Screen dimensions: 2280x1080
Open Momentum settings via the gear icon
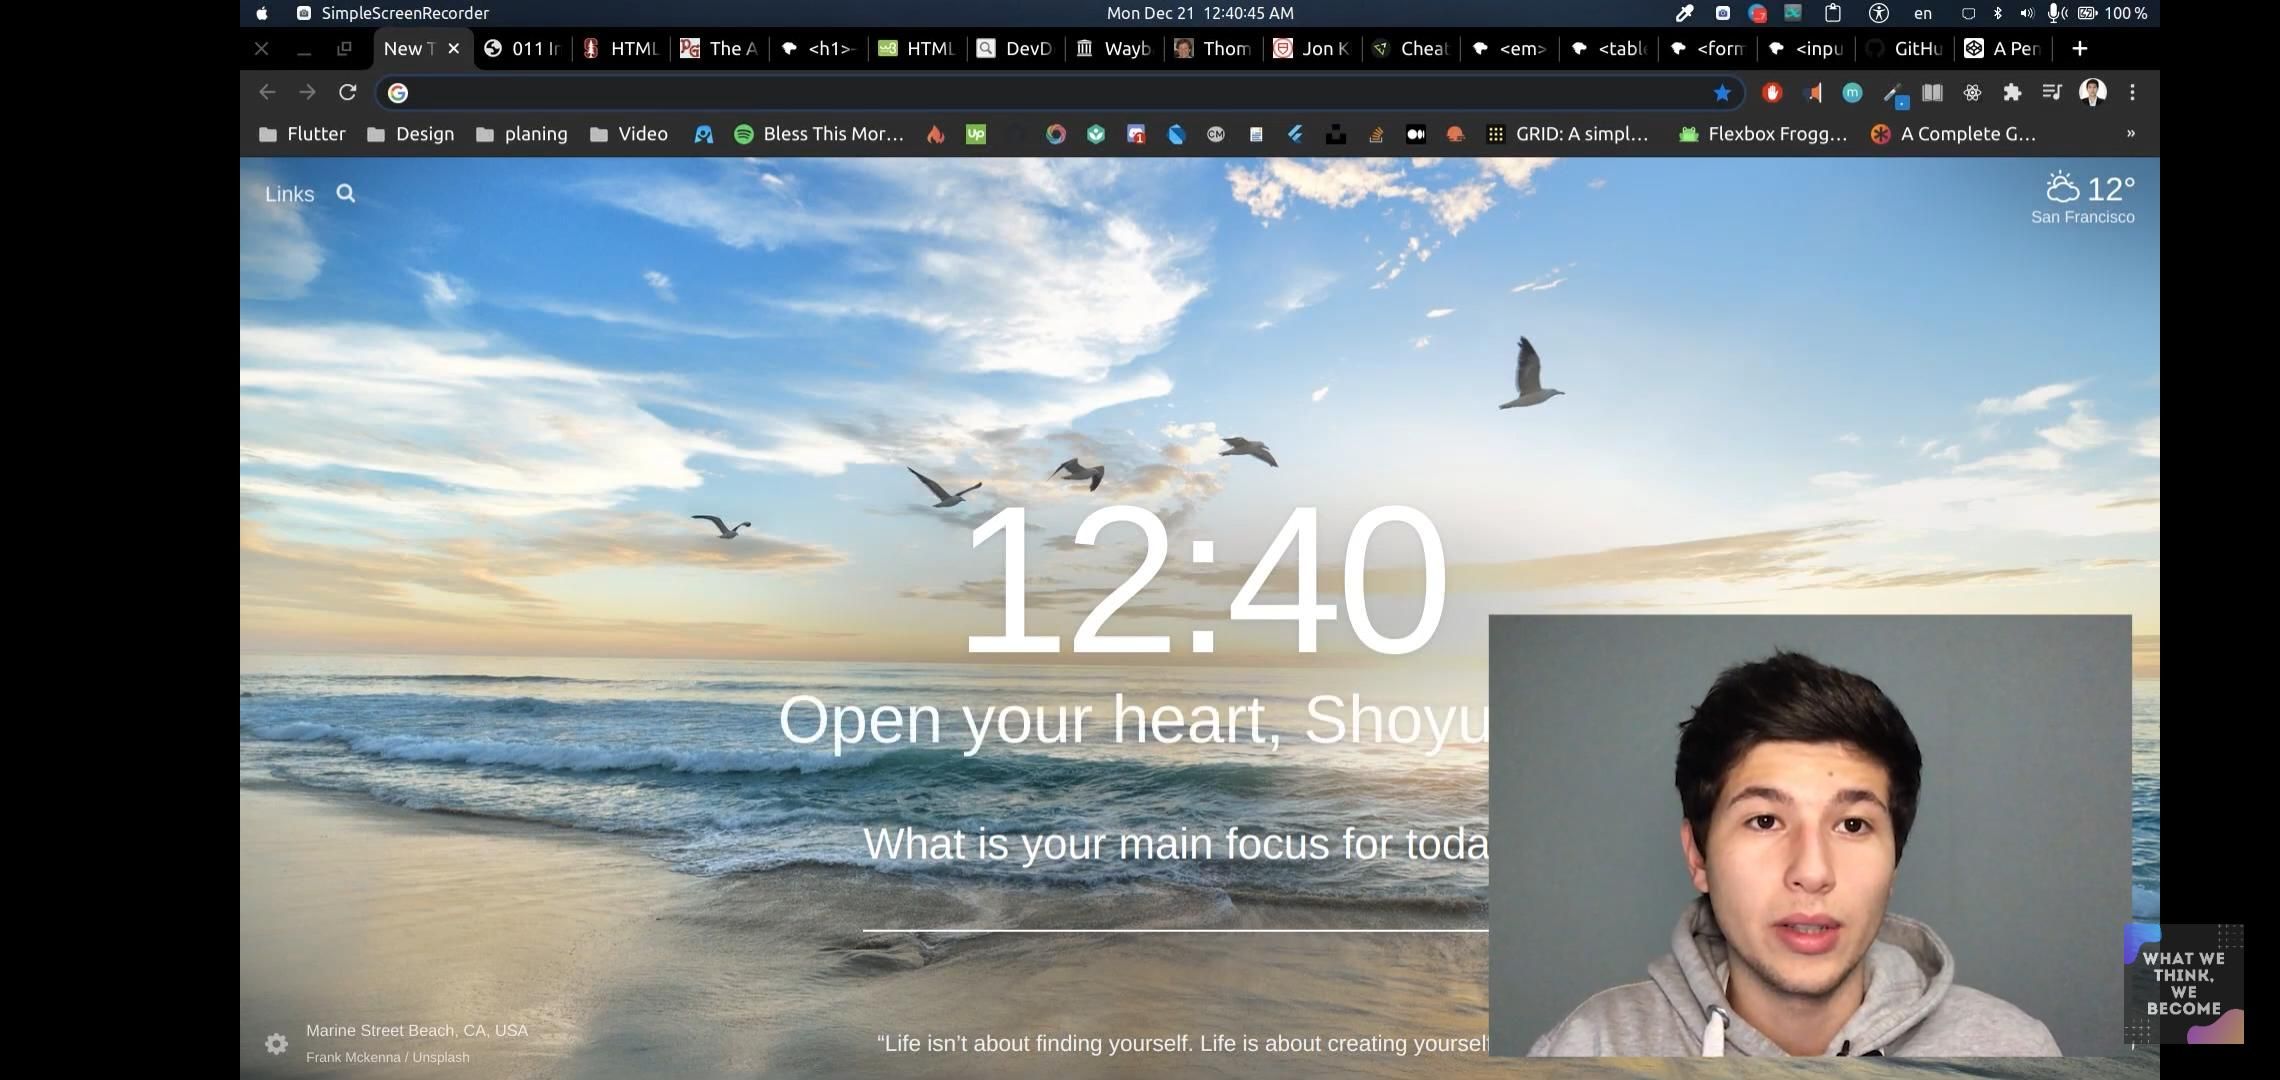[x=276, y=1043]
